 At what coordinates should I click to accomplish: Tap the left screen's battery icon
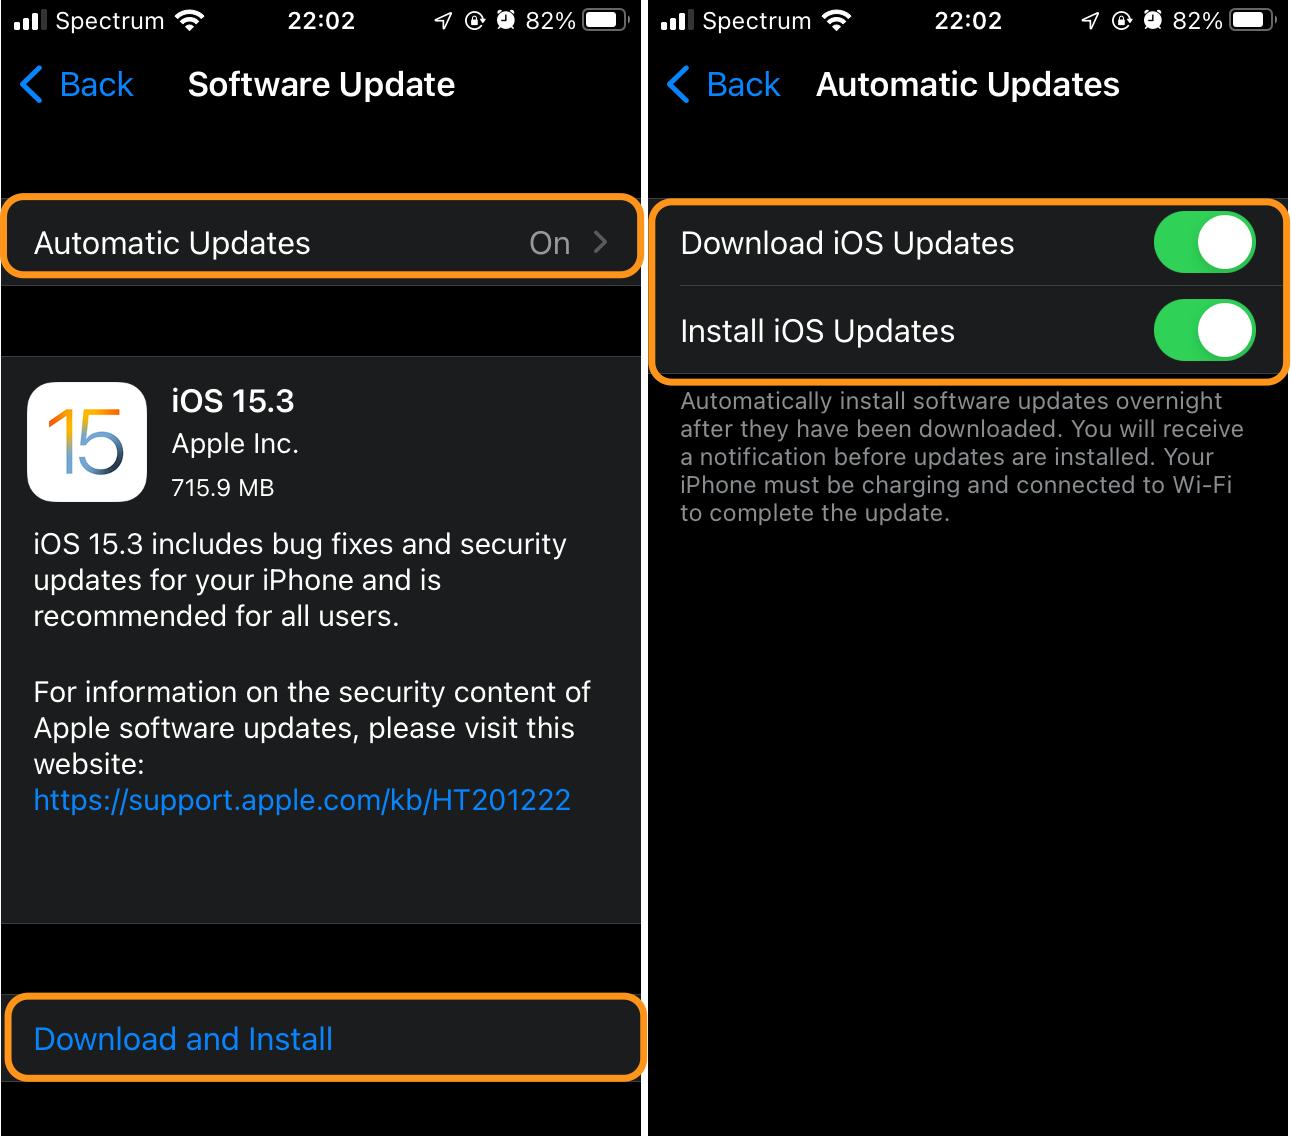click(x=606, y=20)
